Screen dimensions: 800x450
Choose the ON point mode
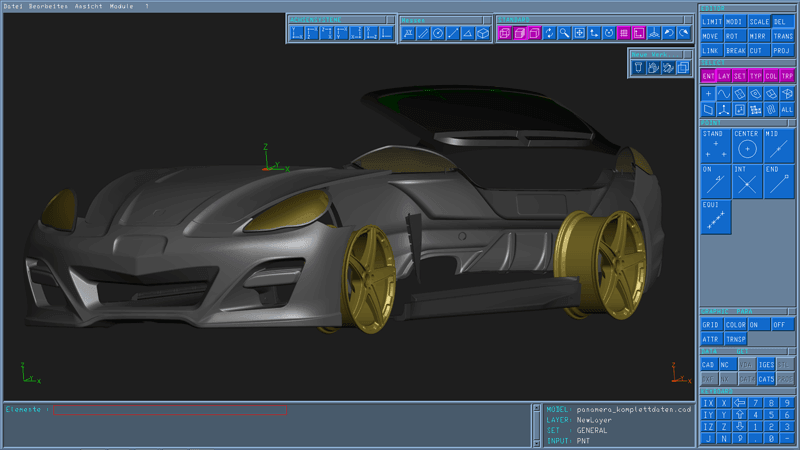tap(716, 182)
